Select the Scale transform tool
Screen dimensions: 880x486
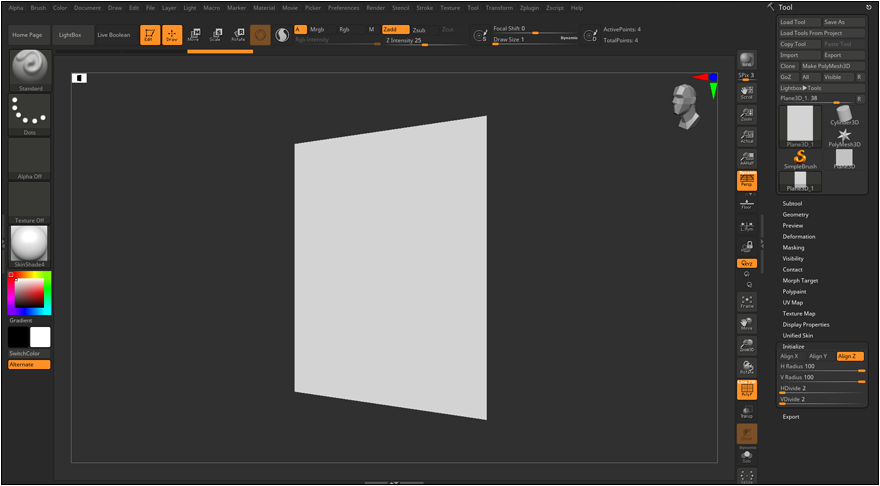point(215,35)
